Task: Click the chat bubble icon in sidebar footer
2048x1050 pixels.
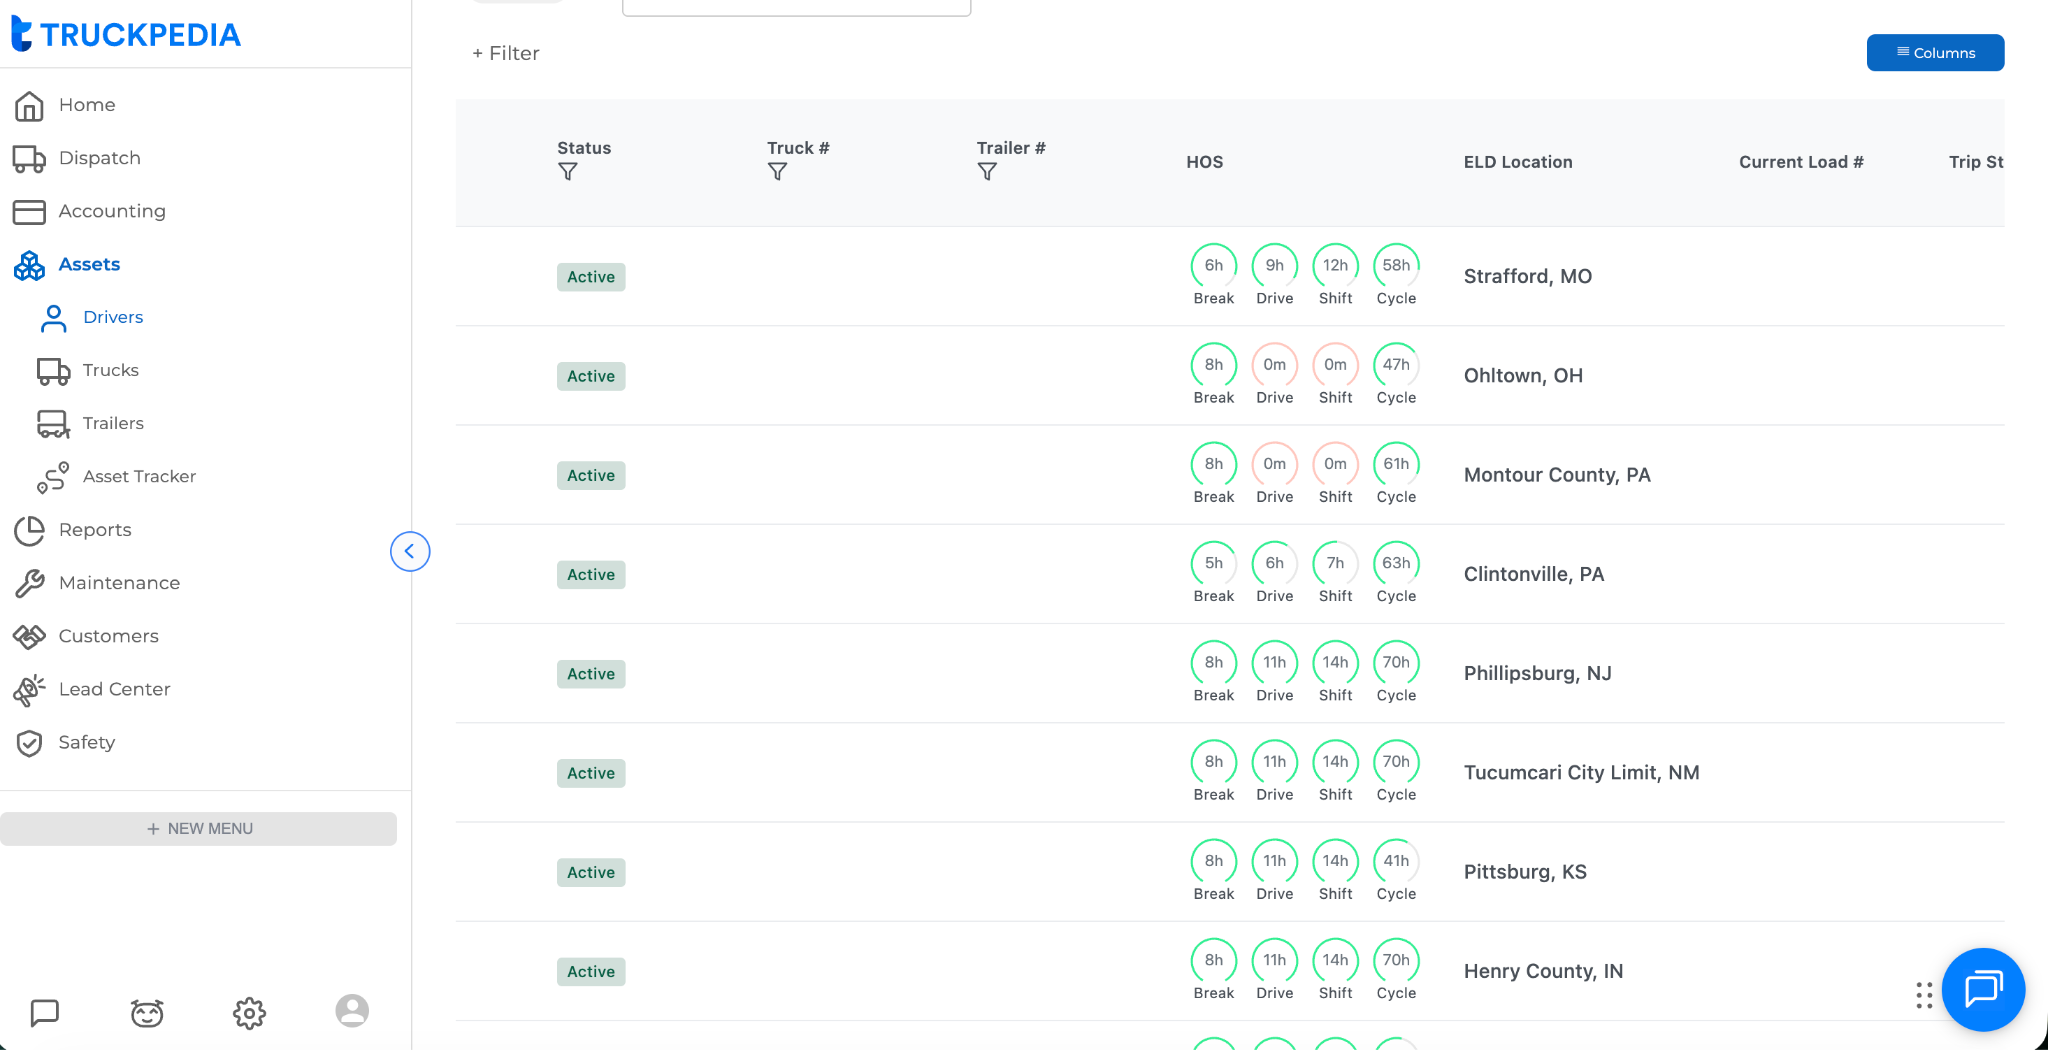Action: tap(45, 1013)
